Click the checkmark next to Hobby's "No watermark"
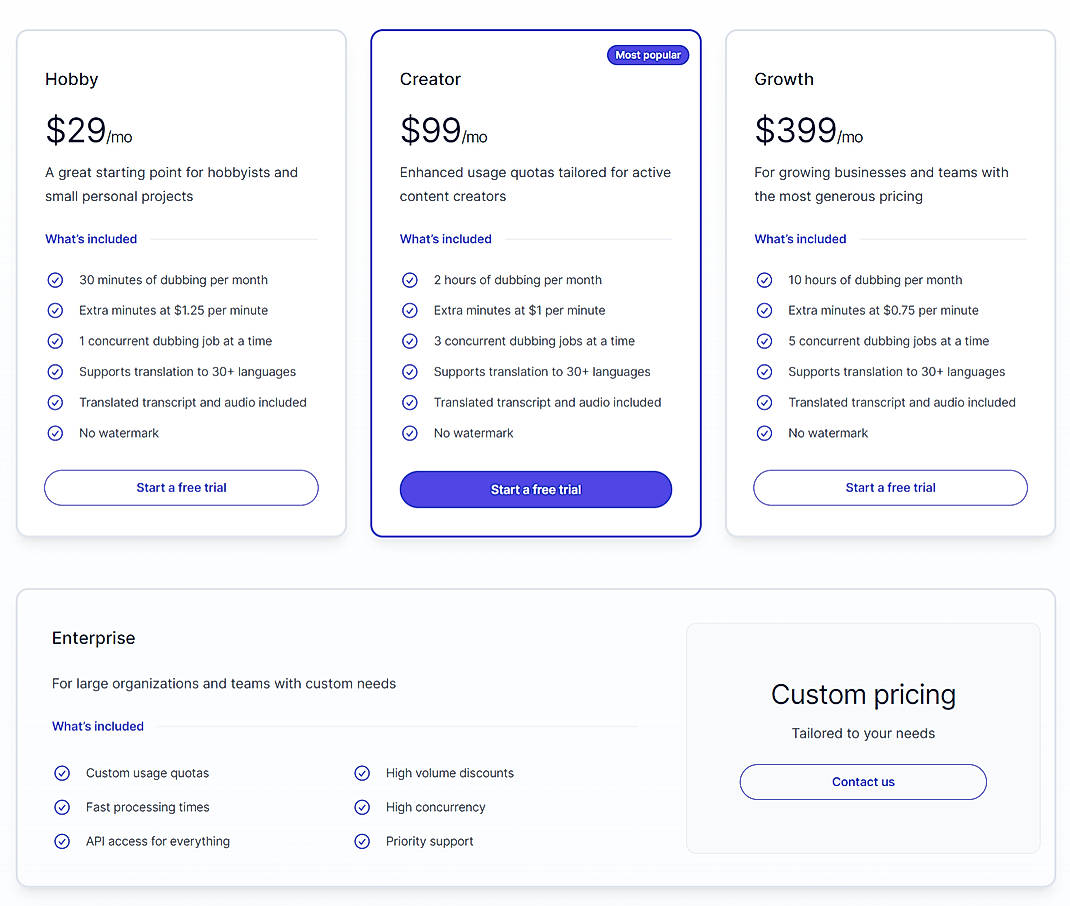 55,433
